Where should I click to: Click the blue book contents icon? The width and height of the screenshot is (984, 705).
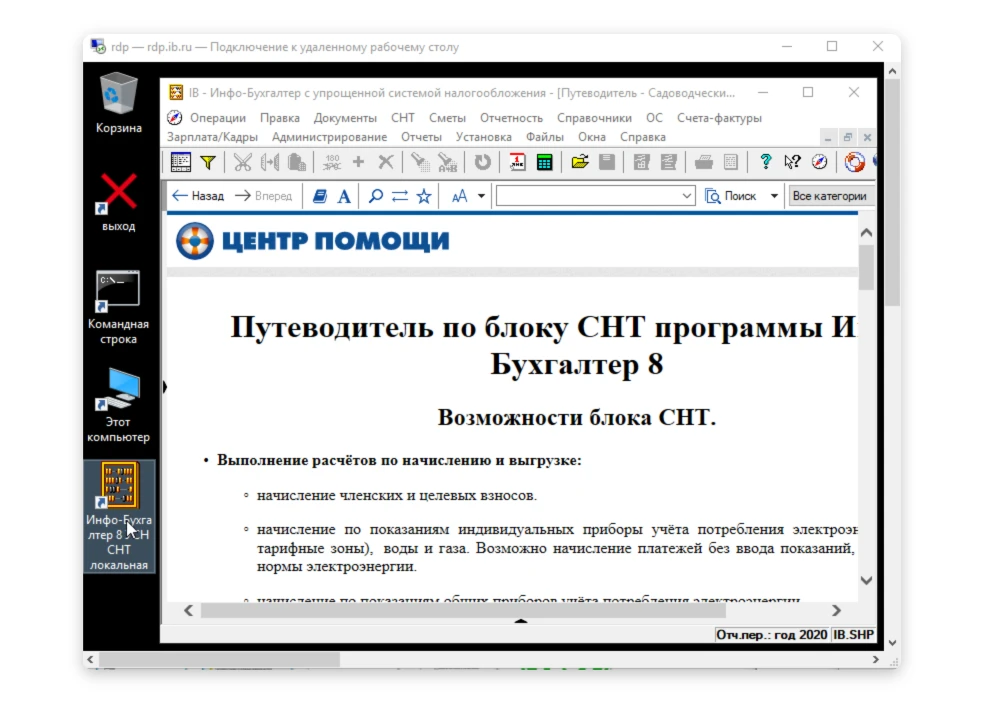coord(320,196)
